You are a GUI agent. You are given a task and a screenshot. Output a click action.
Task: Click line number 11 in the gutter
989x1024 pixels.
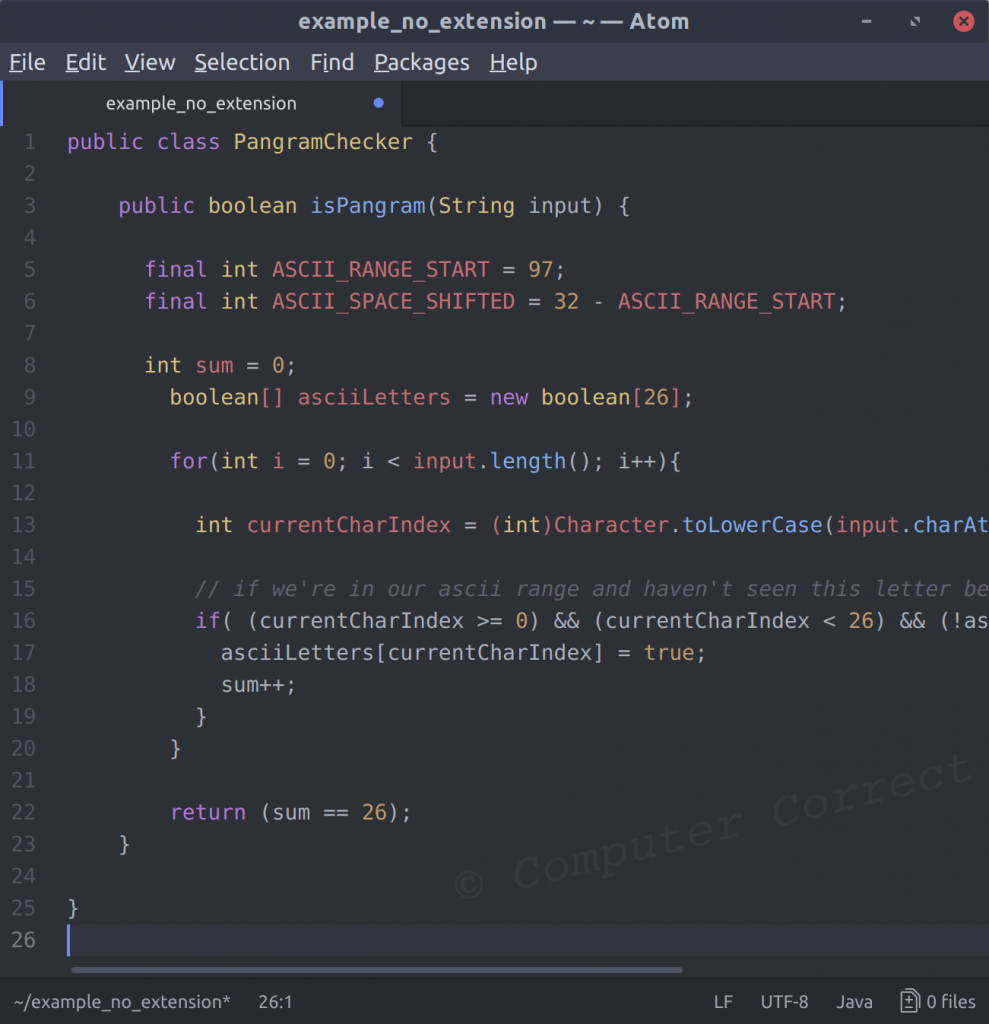(x=23, y=461)
